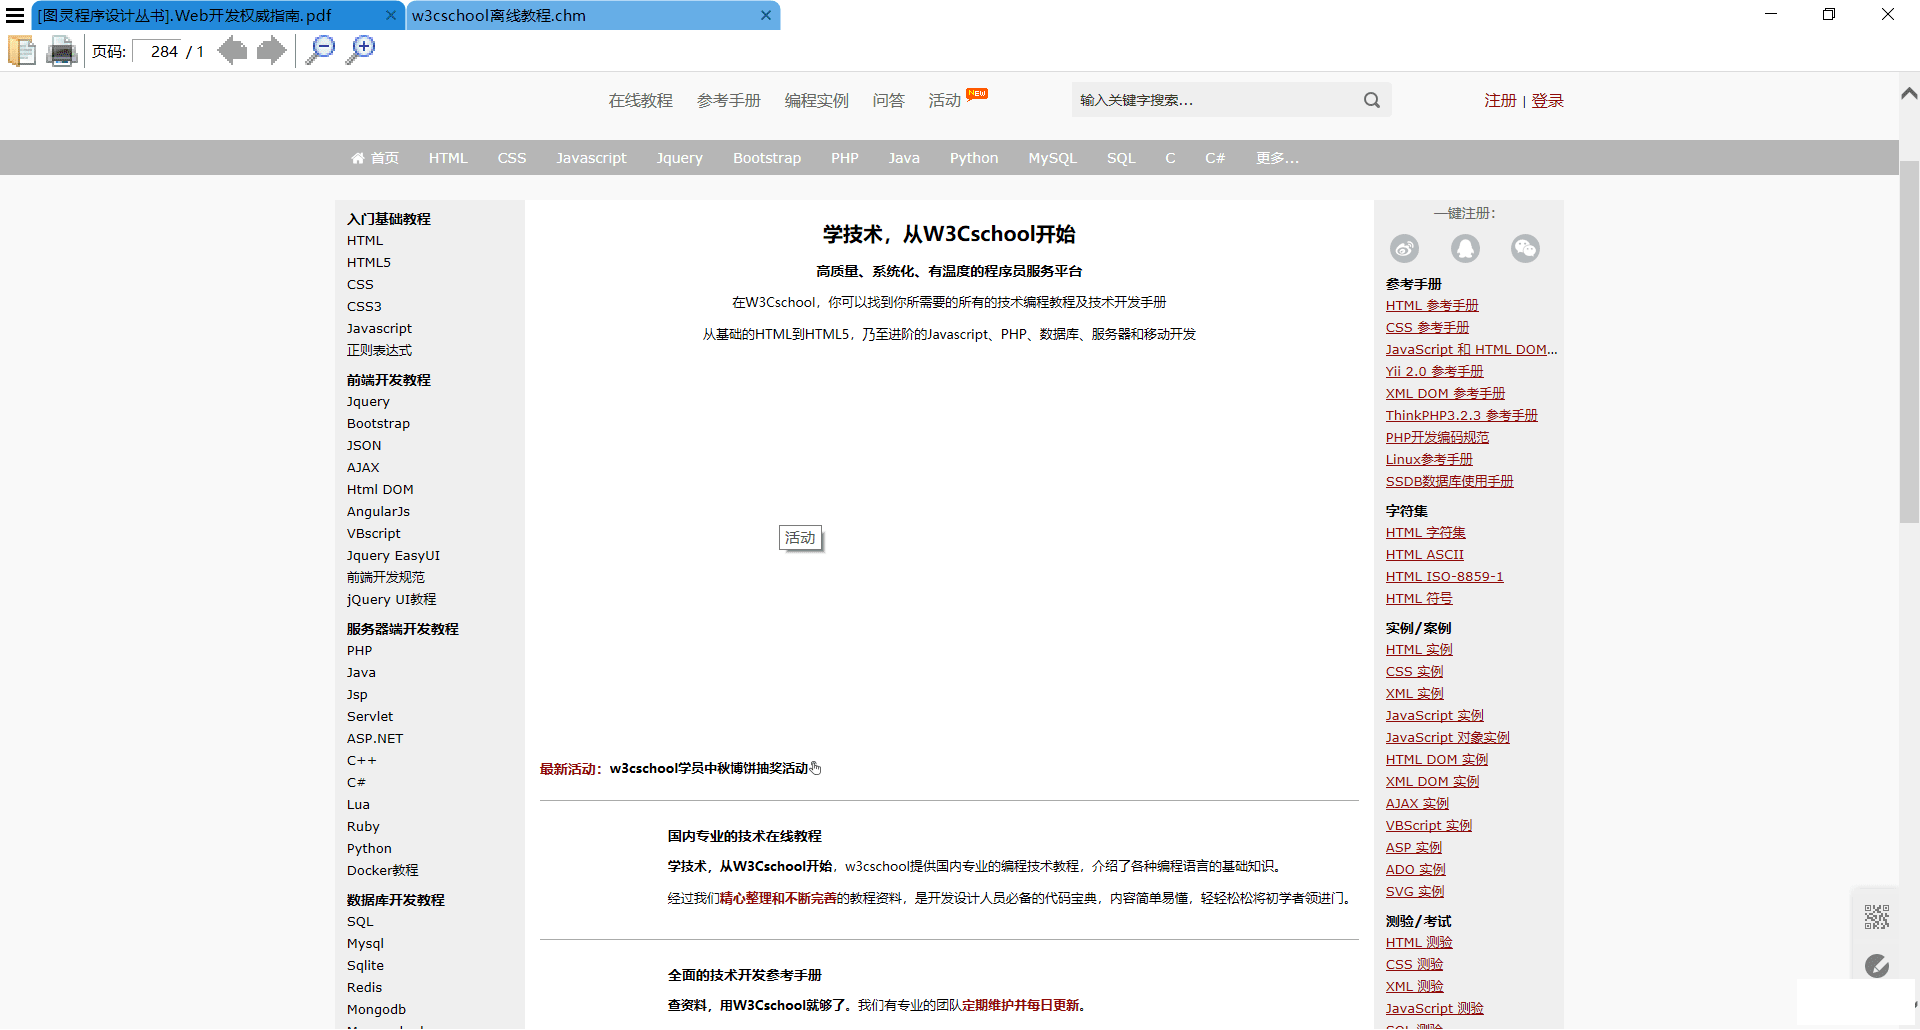Open ASP.NET tutorial in sidebar
This screenshot has width=1920, height=1030.
[375, 738]
